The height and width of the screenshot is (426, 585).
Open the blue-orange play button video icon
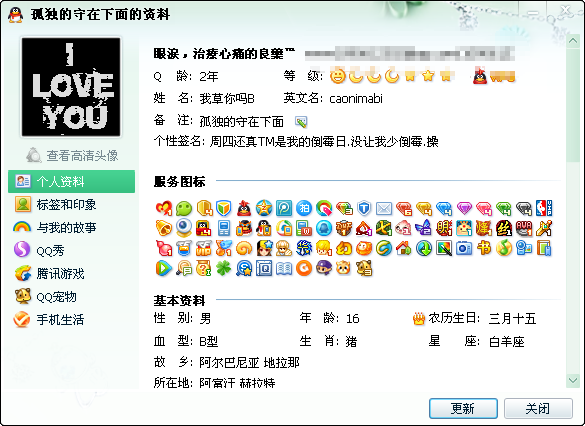(164, 268)
